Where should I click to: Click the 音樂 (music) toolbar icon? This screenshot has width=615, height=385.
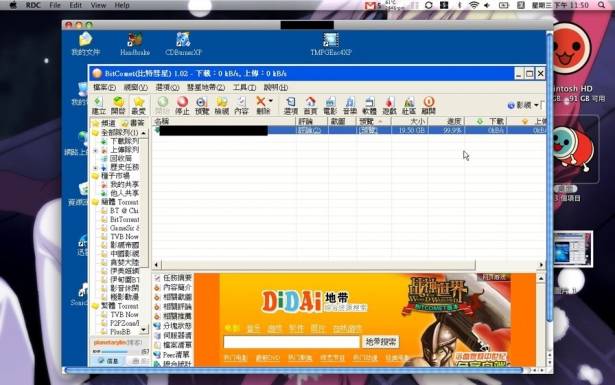pyautogui.click(x=350, y=105)
